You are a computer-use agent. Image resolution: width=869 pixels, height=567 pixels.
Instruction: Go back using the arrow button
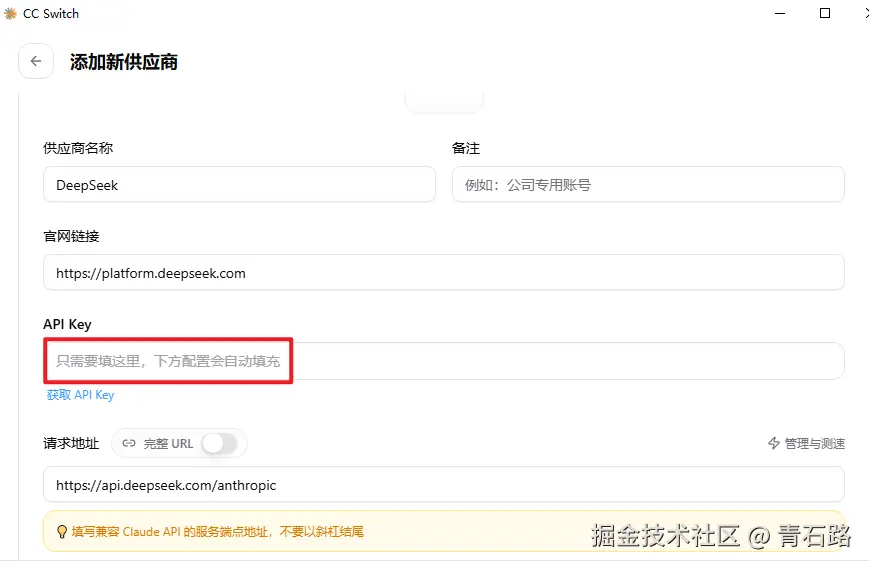(36, 61)
